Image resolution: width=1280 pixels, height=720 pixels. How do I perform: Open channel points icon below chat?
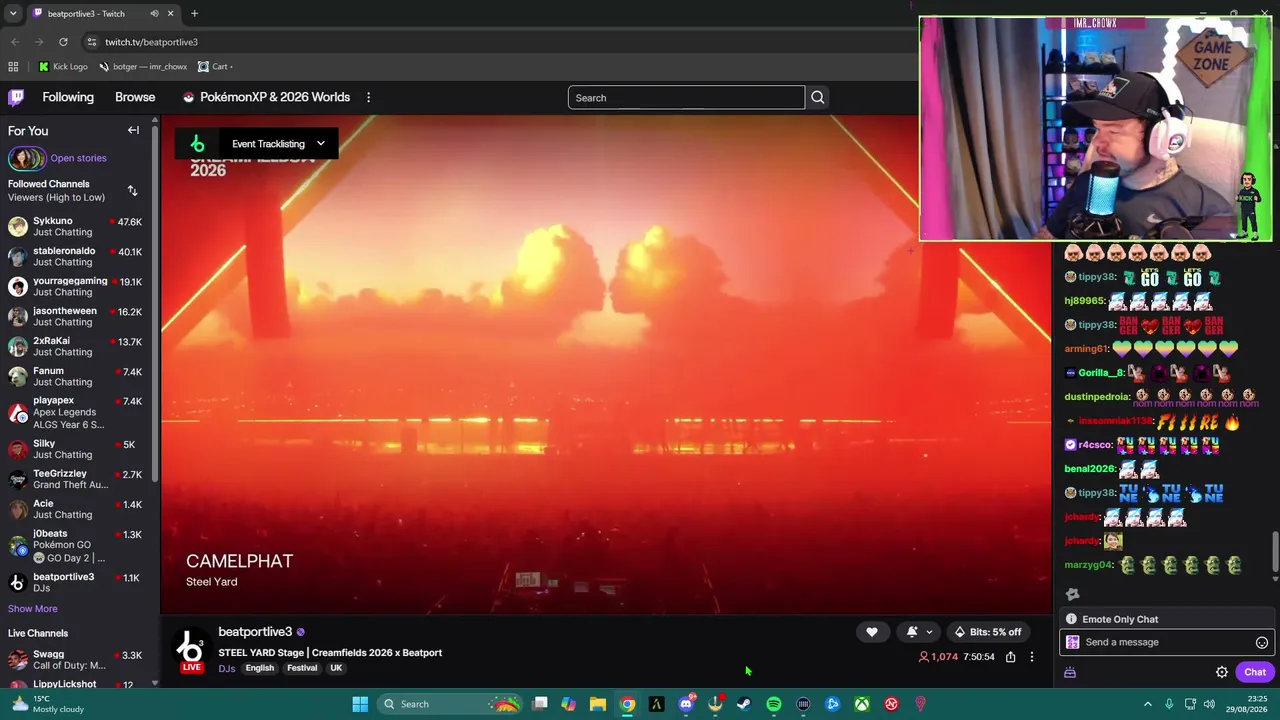pyautogui.click(x=1070, y=672)
